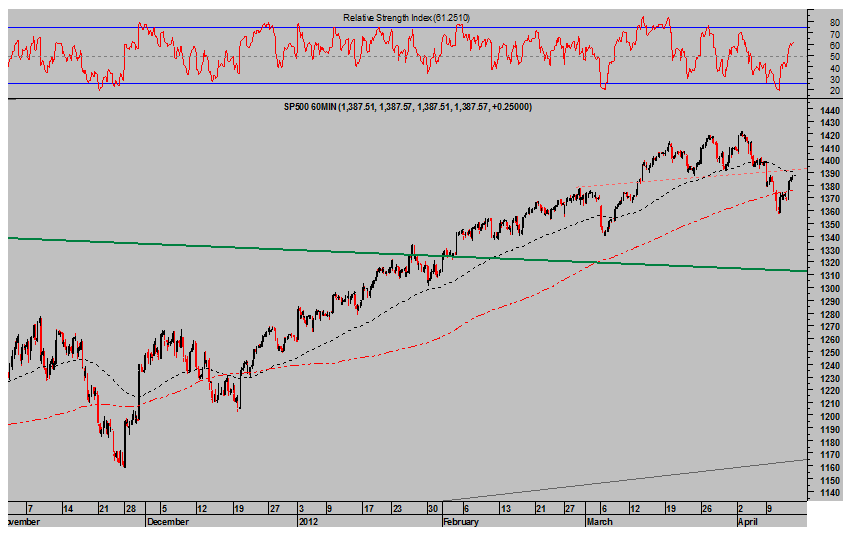The image size is (852, 533).
Task: Select the February month label
Action: [x=460, y=522]
